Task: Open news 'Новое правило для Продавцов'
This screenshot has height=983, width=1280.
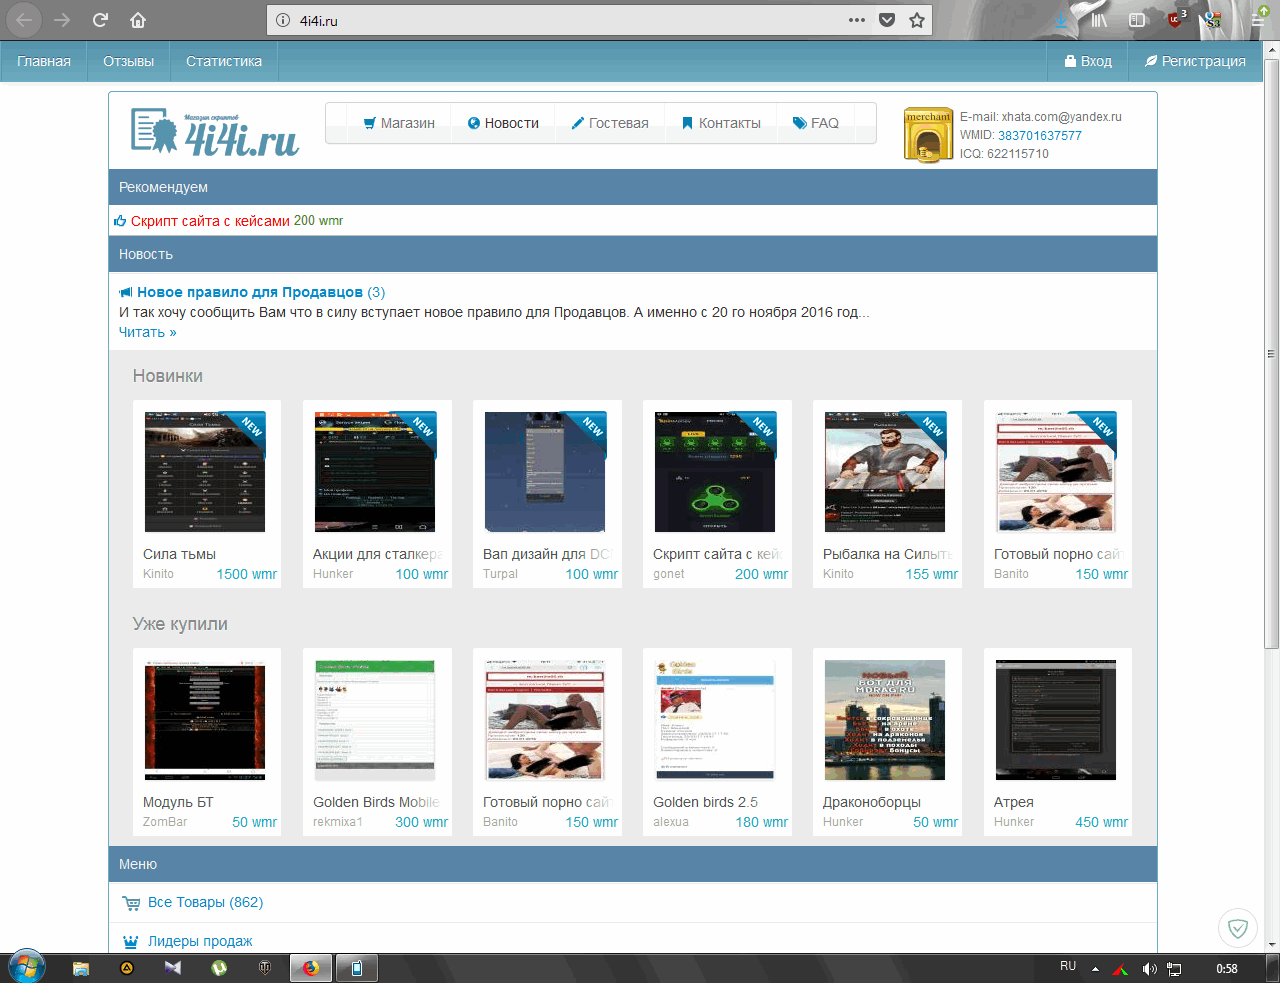Action: 249,292
